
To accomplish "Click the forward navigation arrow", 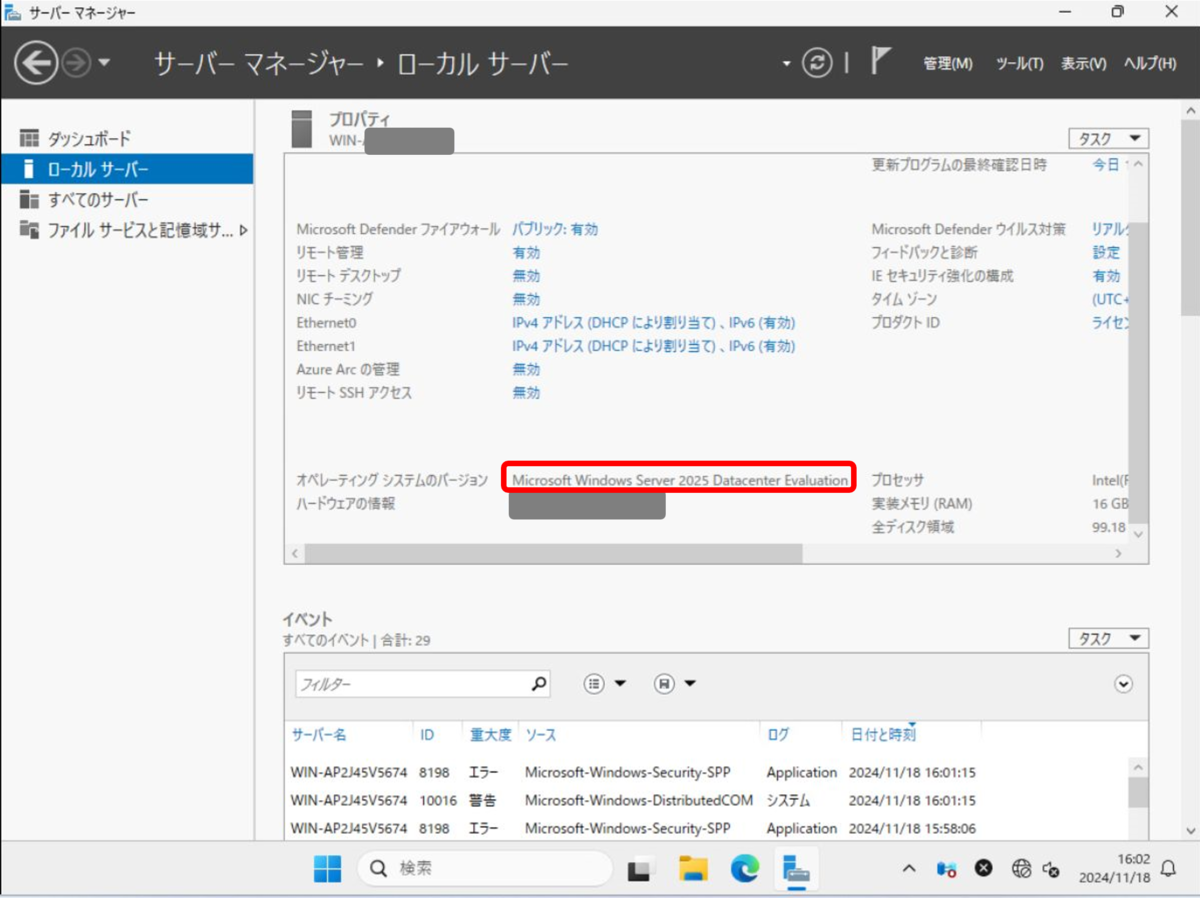I will 76,64.
